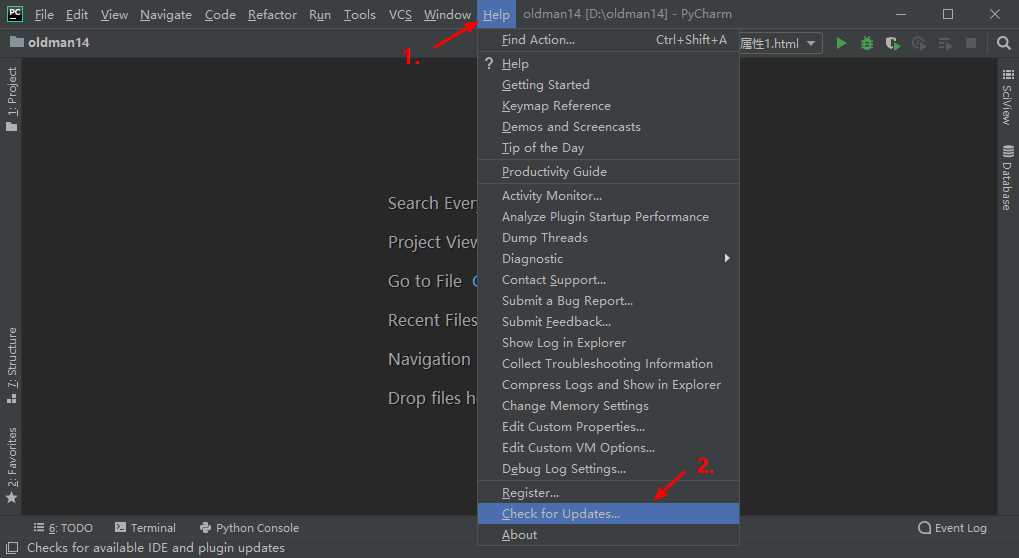The width and height of the screenshot is (1019, 558).
Task: Open the Terminal tool window
Action: [x=145, y=527]
